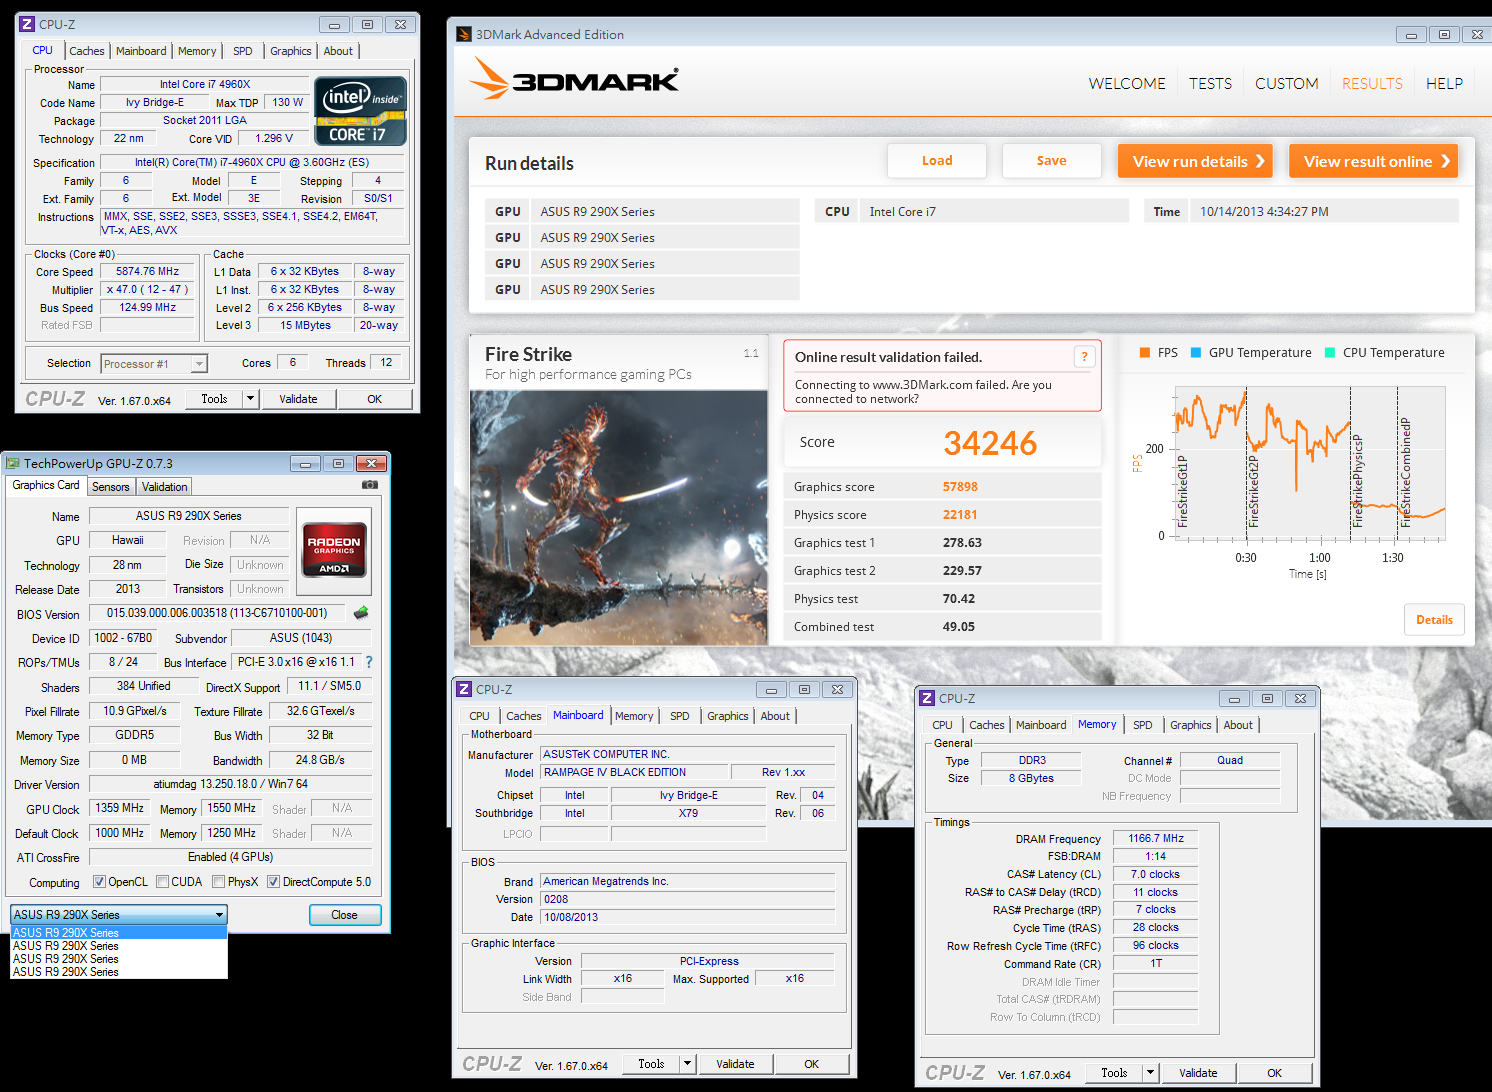Click the help icon next to validation failed message
Image resolution: width=1492 pixels, height=1092 pixels.
pyautogui.click(x=1084, y=356)
